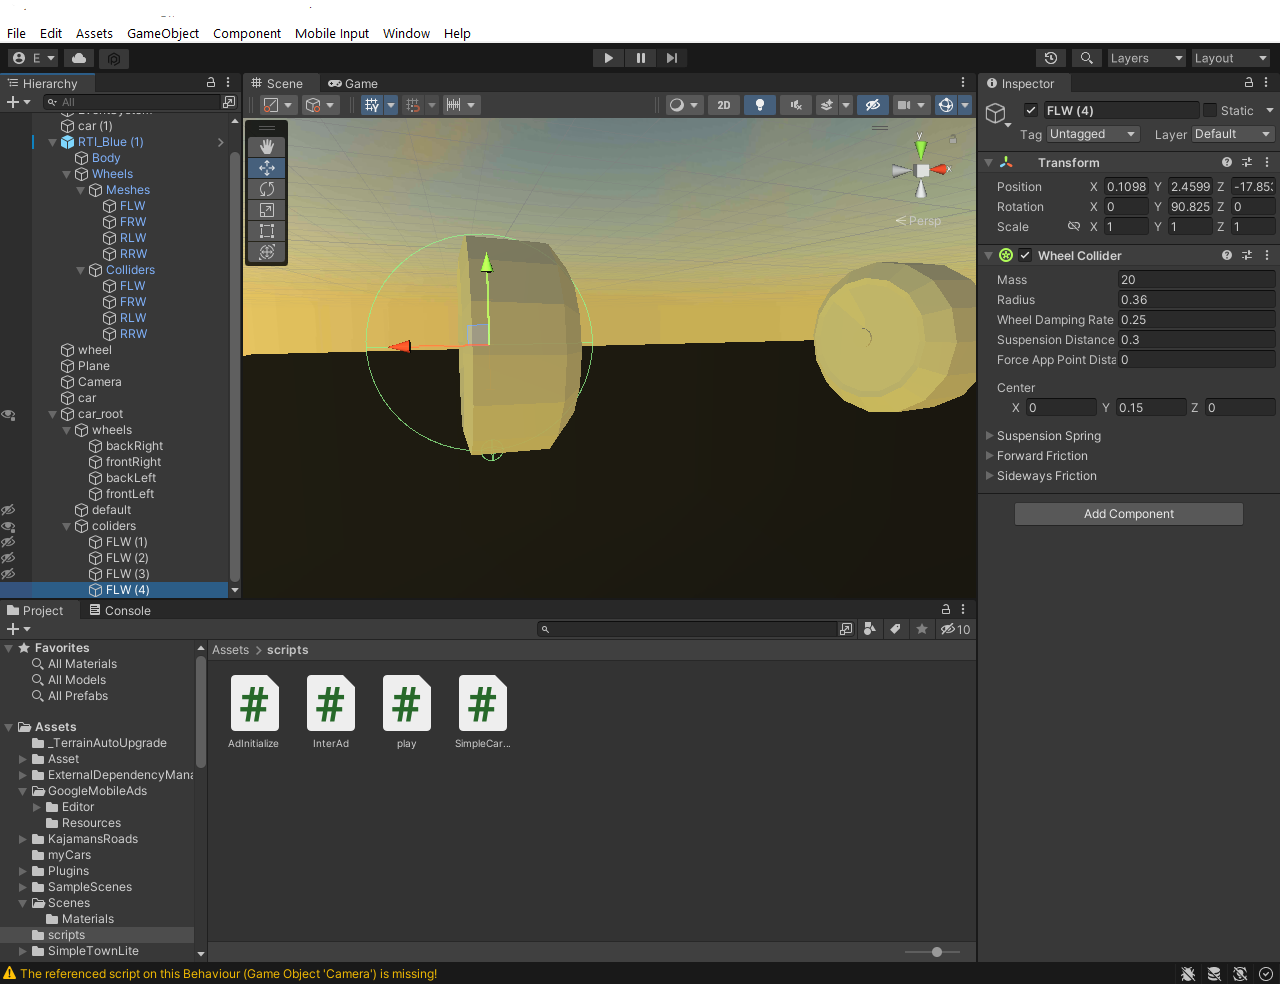Click search by label icon in Project
1280x984 pixels.
(896, 629)
